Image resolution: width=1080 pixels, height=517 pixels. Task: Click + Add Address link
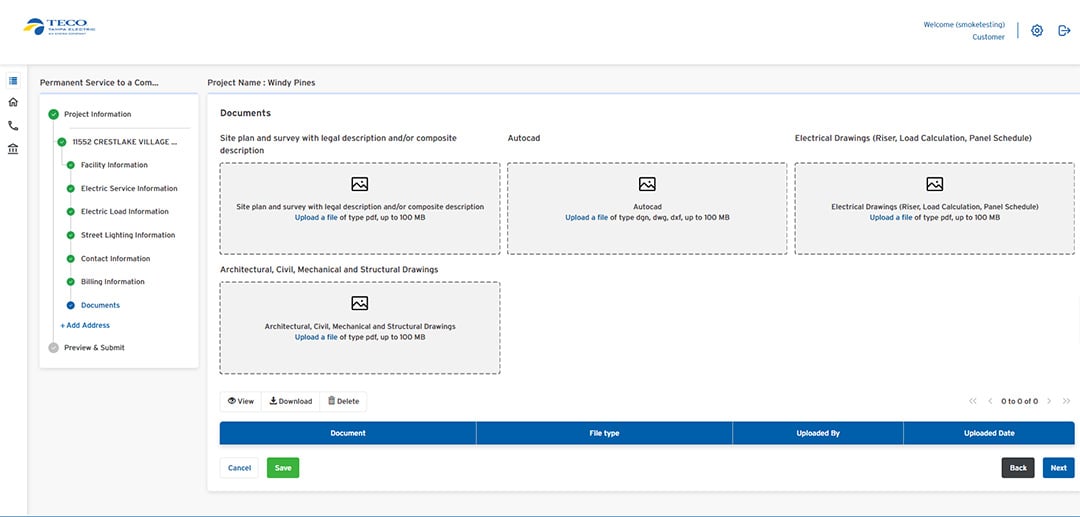tap(85, 325)
